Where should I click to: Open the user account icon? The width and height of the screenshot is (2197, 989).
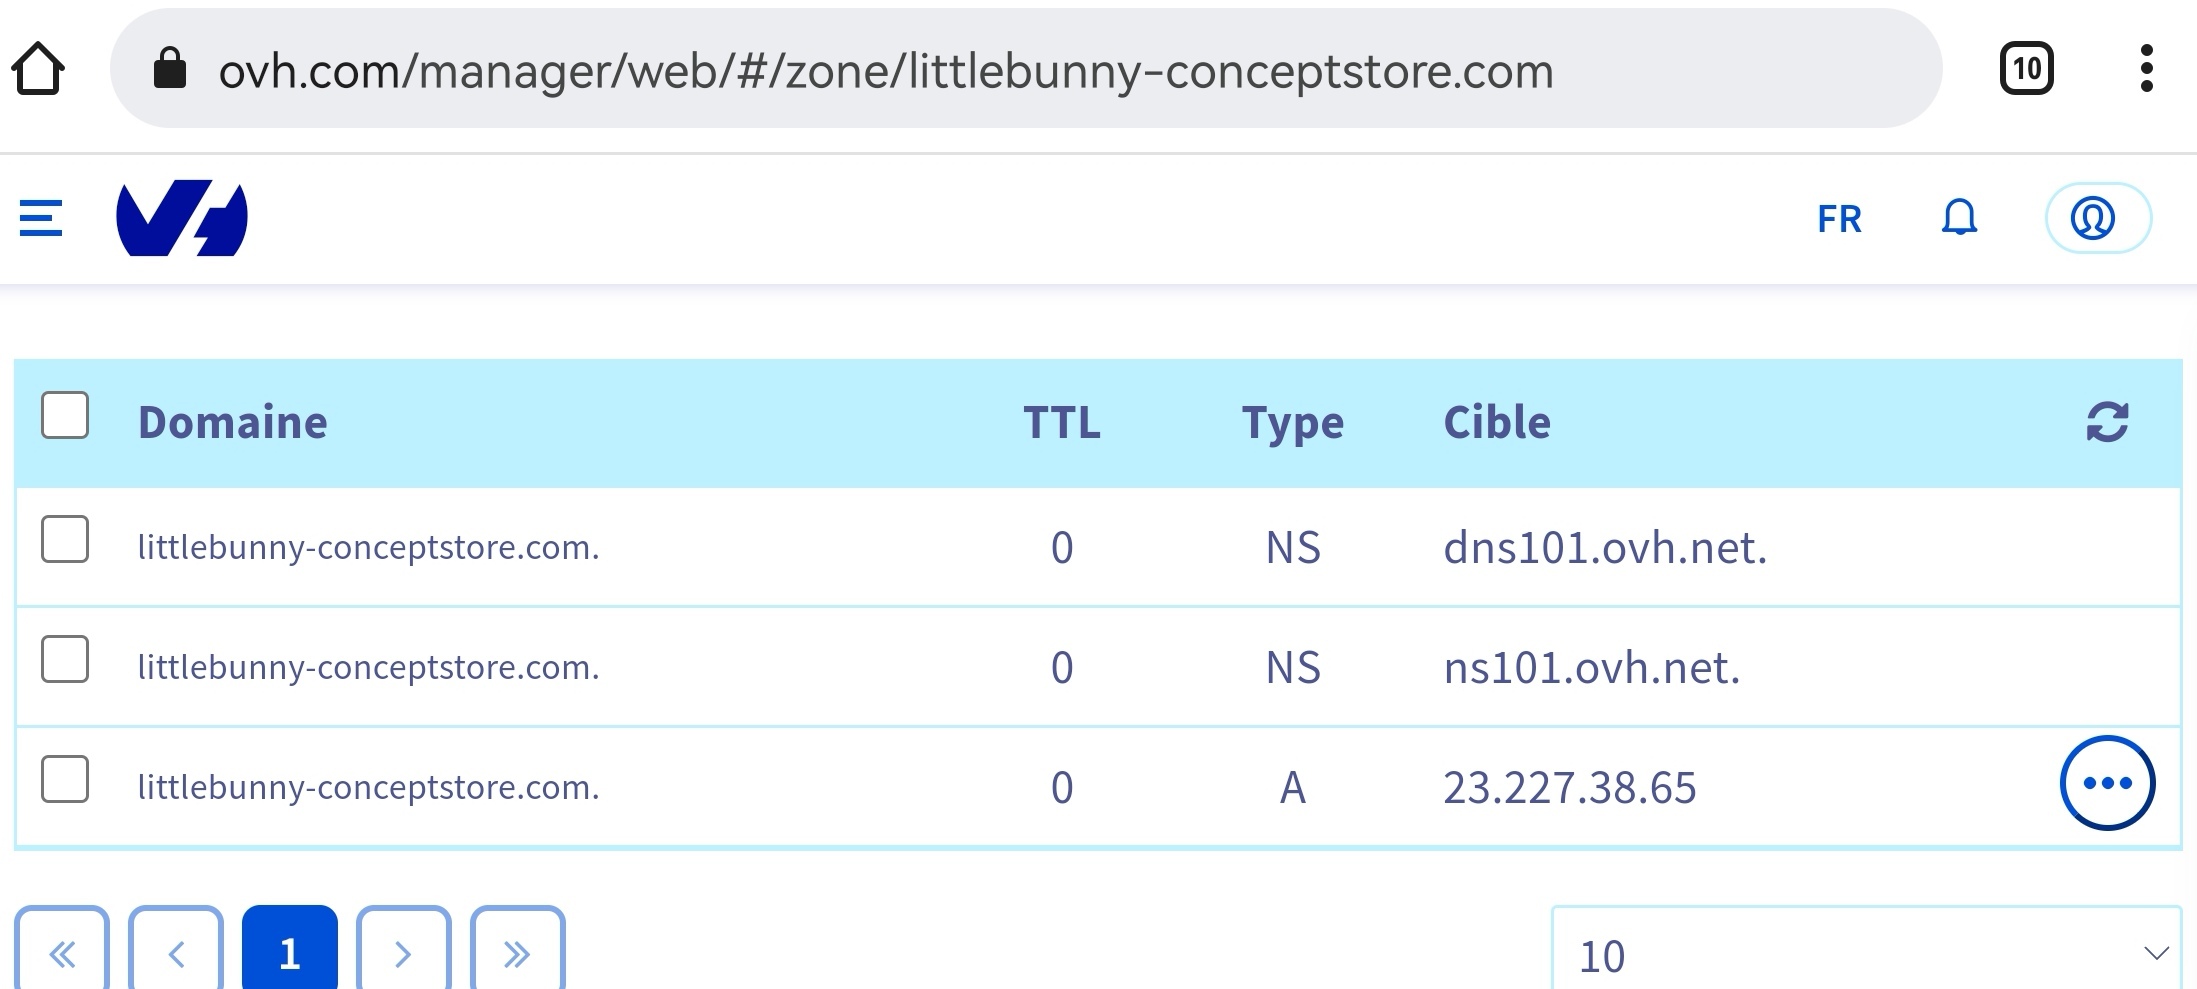(x=2097, y=217)
